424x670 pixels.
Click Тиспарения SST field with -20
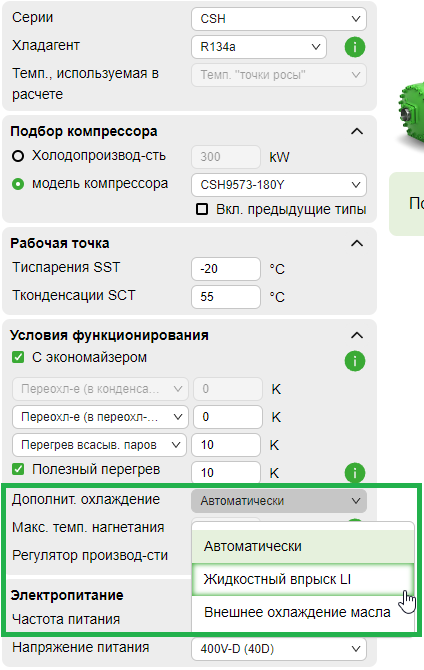click(226, 269)
